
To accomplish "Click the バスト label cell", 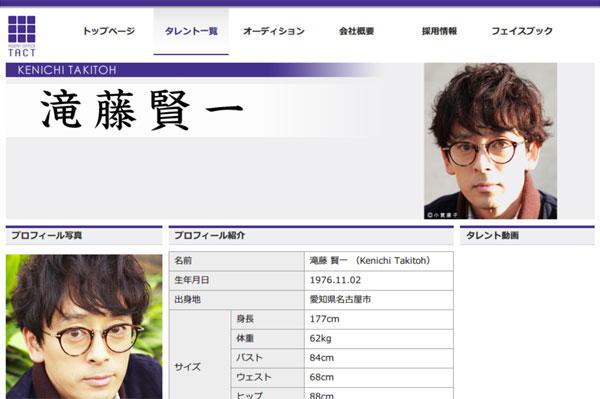I will pos(268,358).
